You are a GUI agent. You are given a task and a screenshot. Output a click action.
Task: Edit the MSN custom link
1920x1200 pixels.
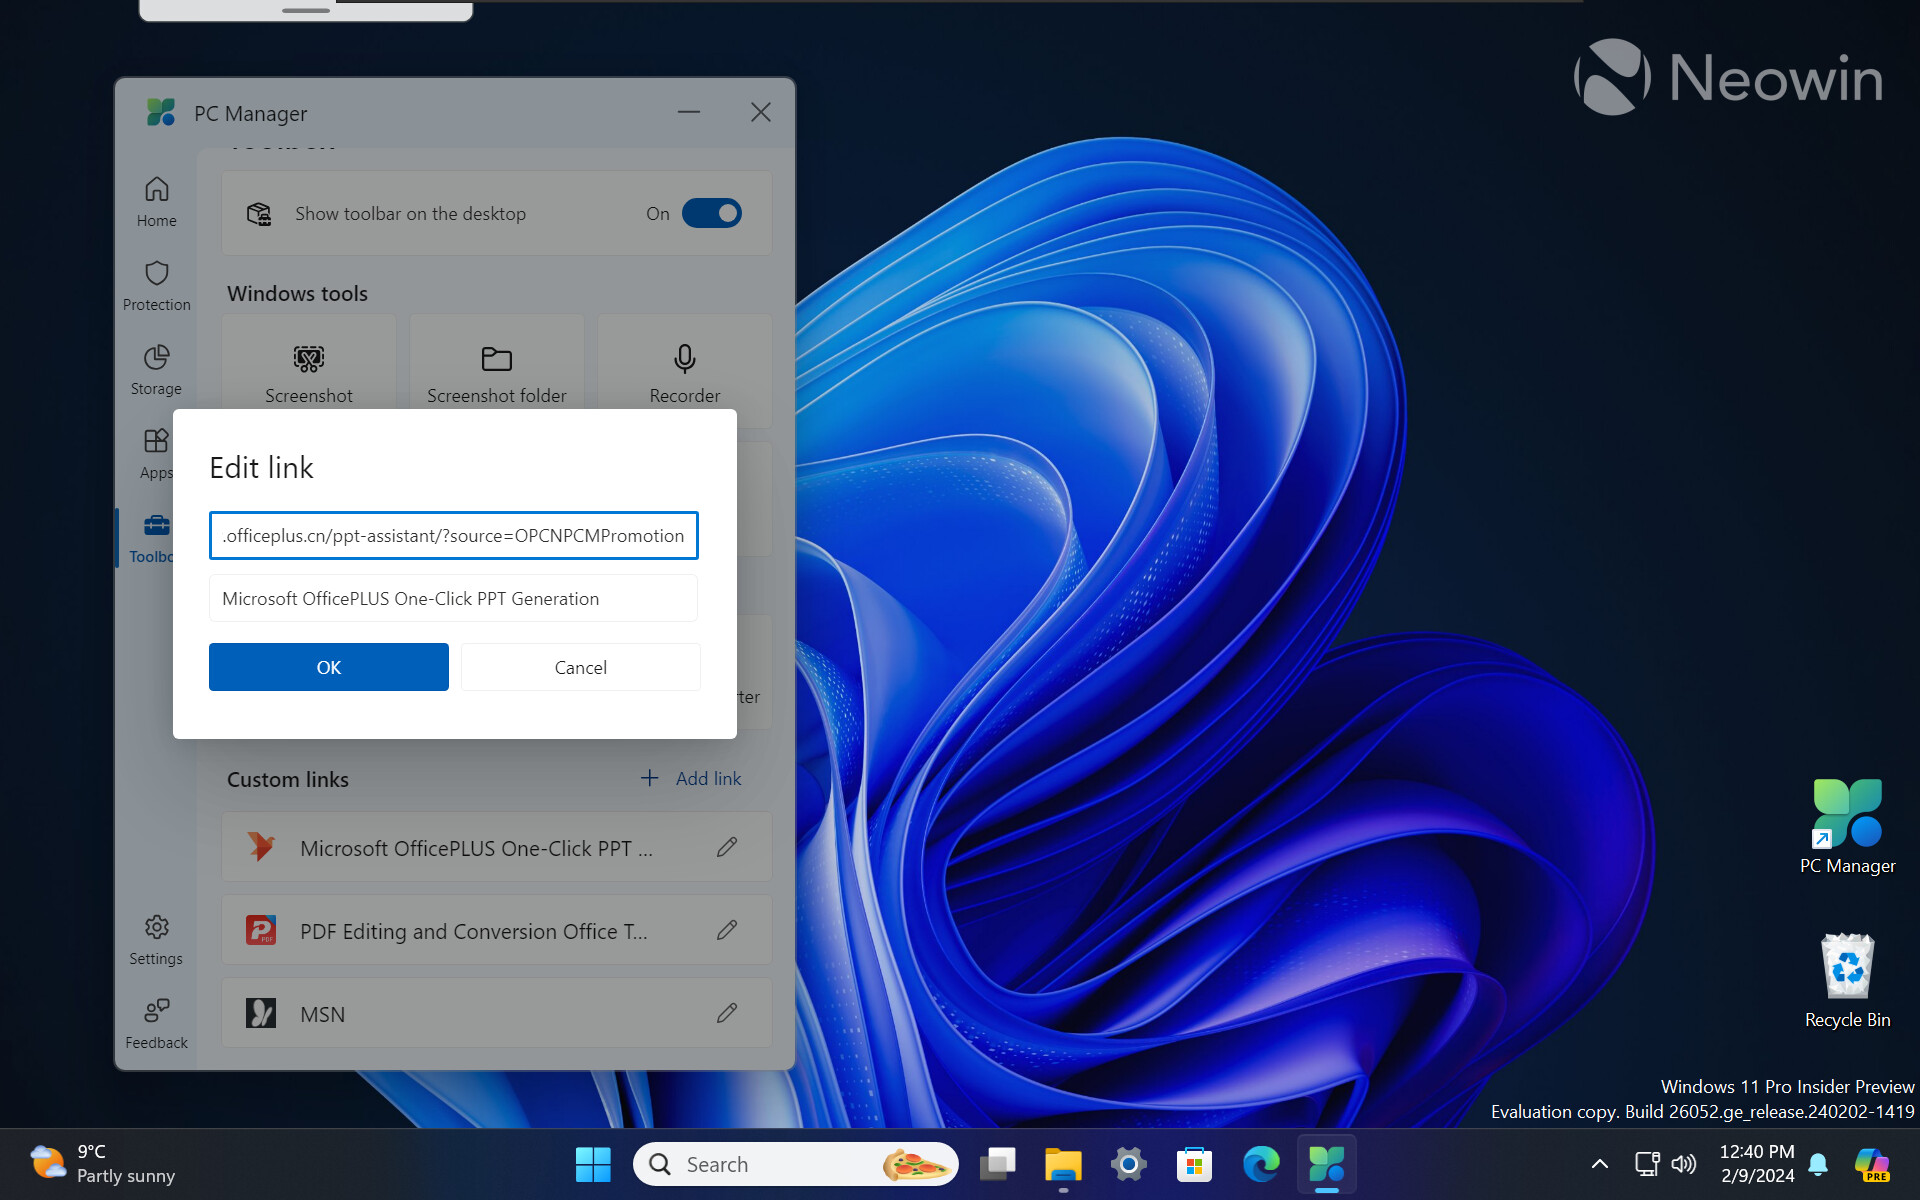[x=727, y=1013]
